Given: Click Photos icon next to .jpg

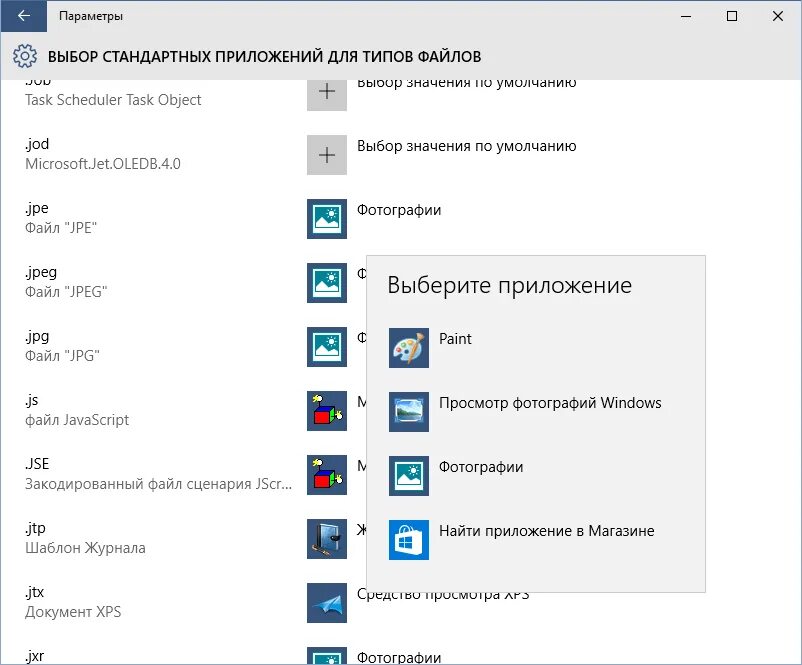Looking at the screenshot, I should tap(327, 347).
